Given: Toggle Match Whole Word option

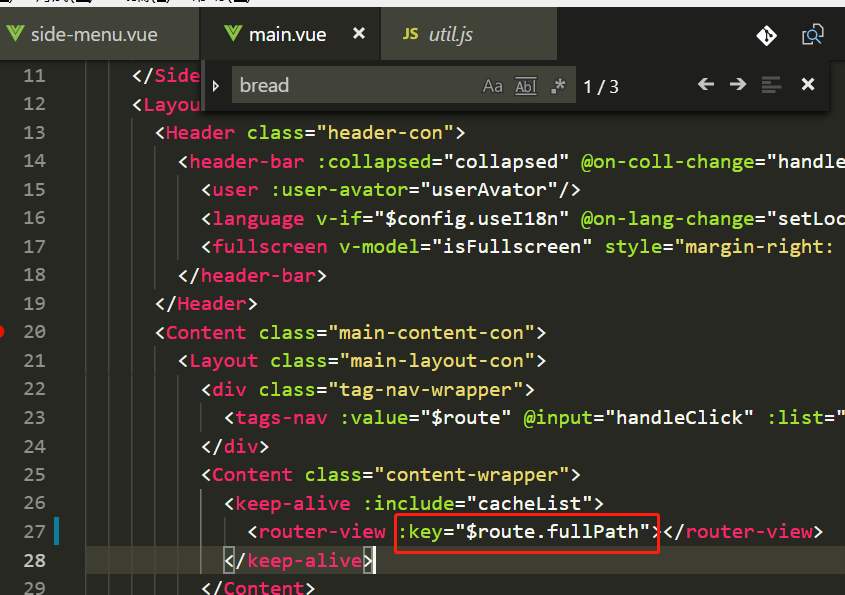Looking at the screenshot, I should pyautogui.click(x=526, y=86).
